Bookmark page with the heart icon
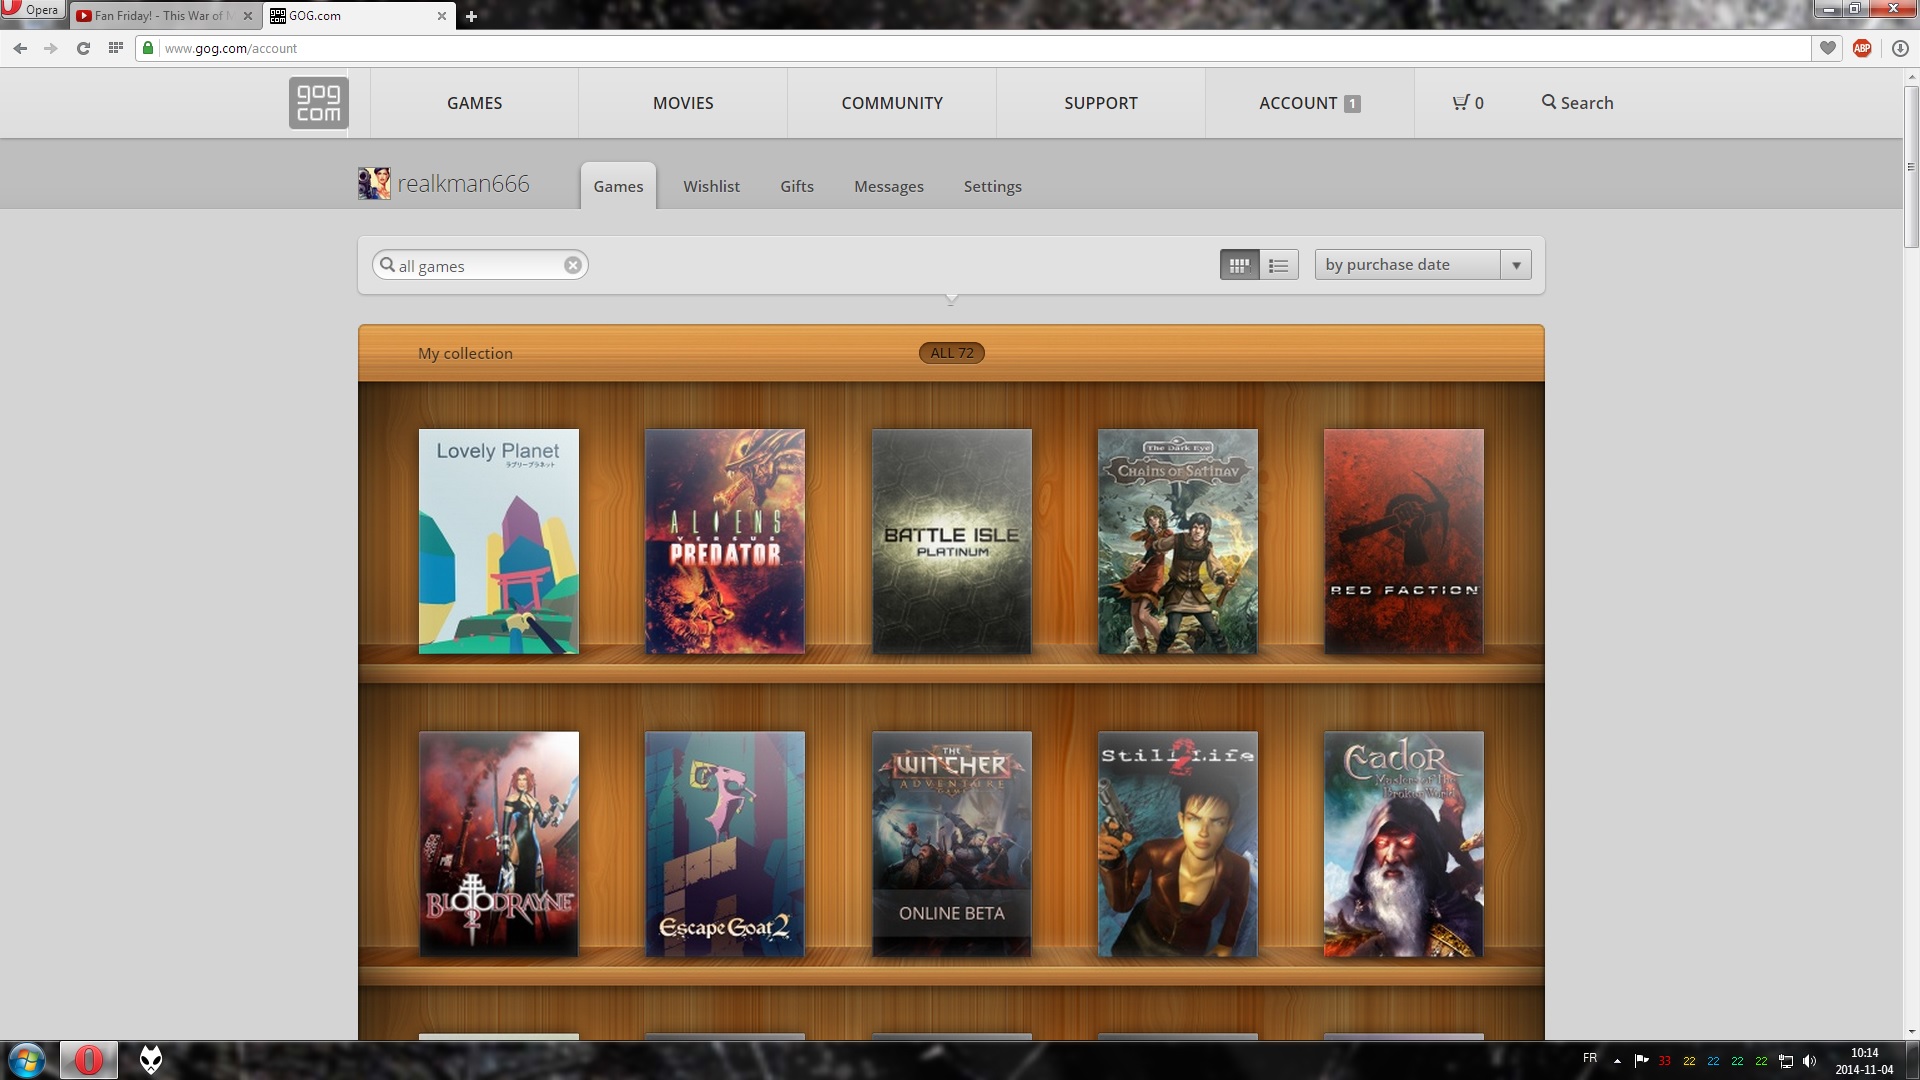 pyautogui.click(x=1828, y=48)
